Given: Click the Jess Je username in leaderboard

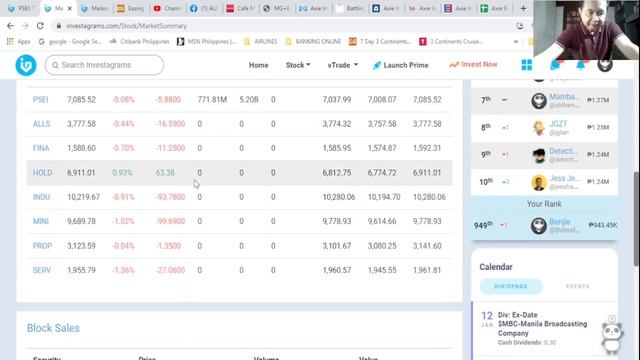Looking at the screenshot, I should tap(564, 178).
